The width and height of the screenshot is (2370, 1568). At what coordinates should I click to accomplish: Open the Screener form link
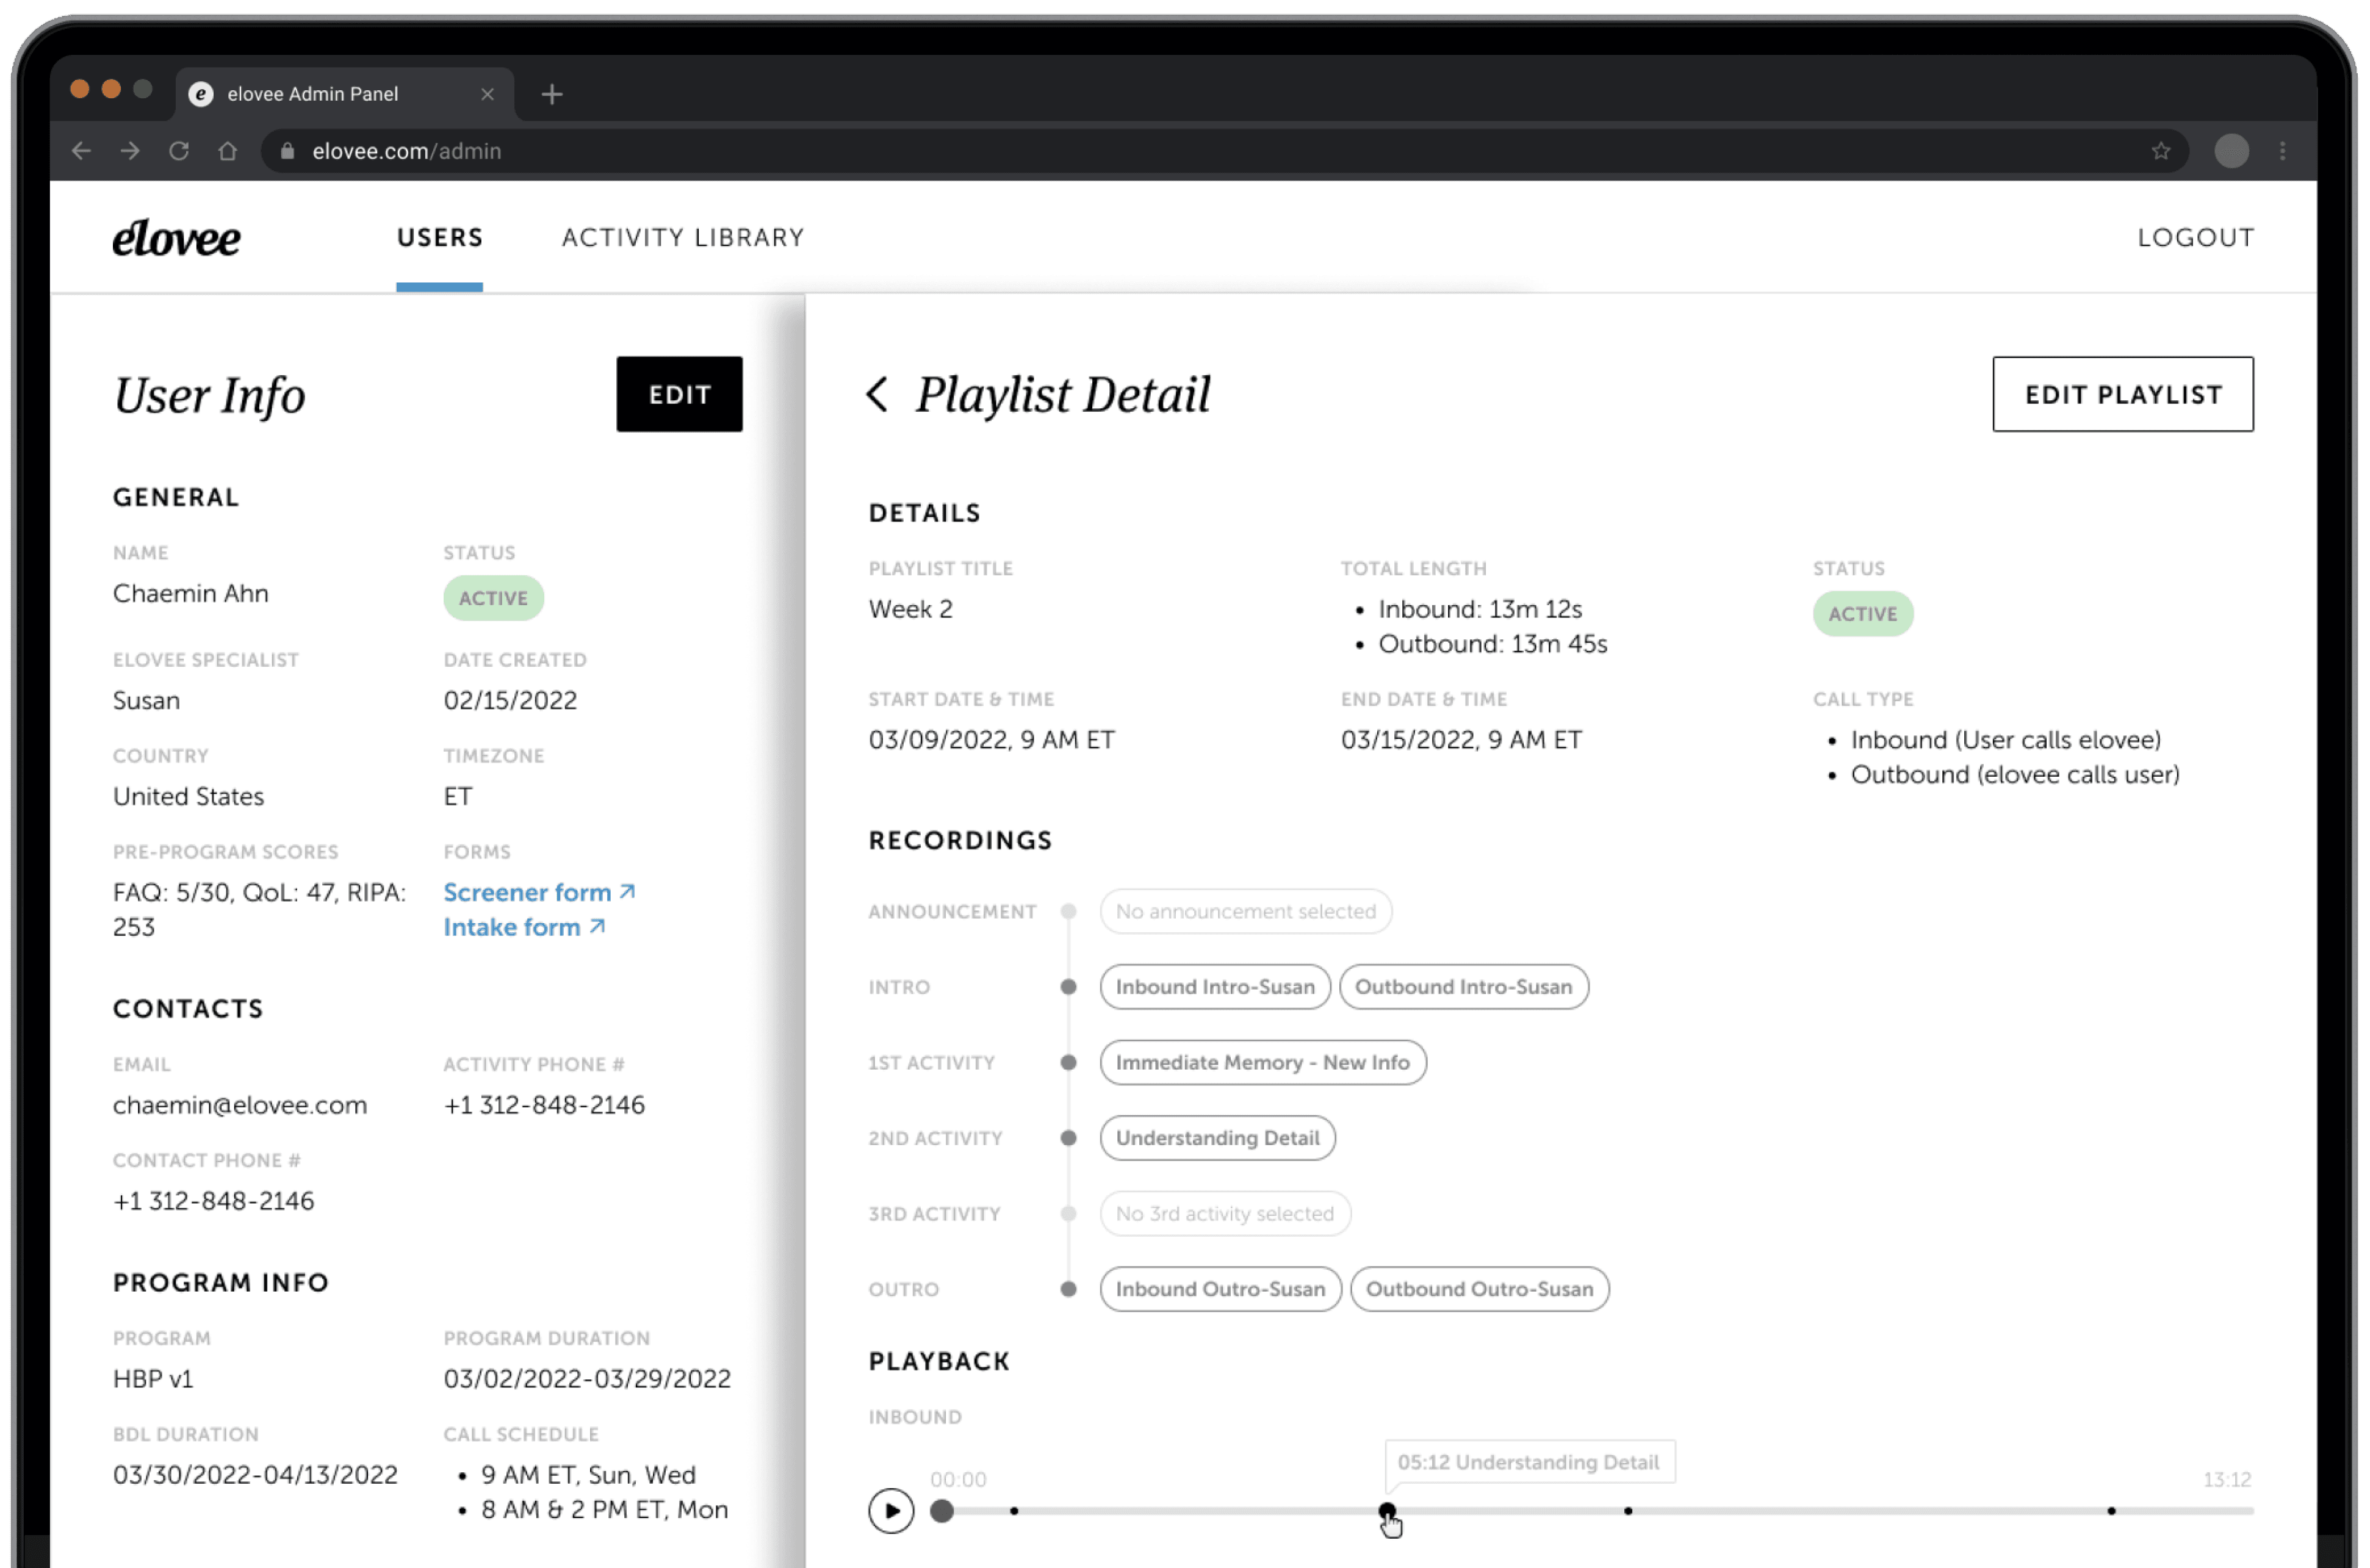point(540,892)
